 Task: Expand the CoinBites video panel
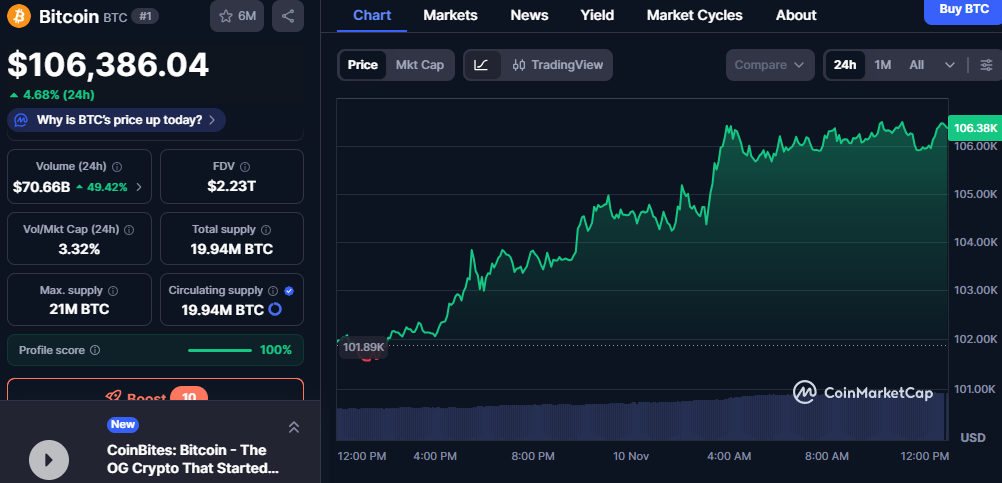point(293,427)
